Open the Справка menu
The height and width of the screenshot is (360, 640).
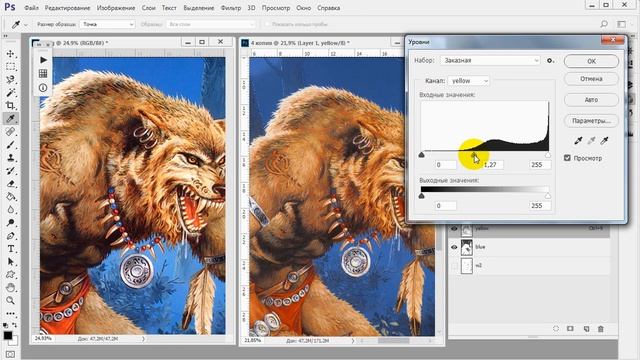[x=329, y=8]
